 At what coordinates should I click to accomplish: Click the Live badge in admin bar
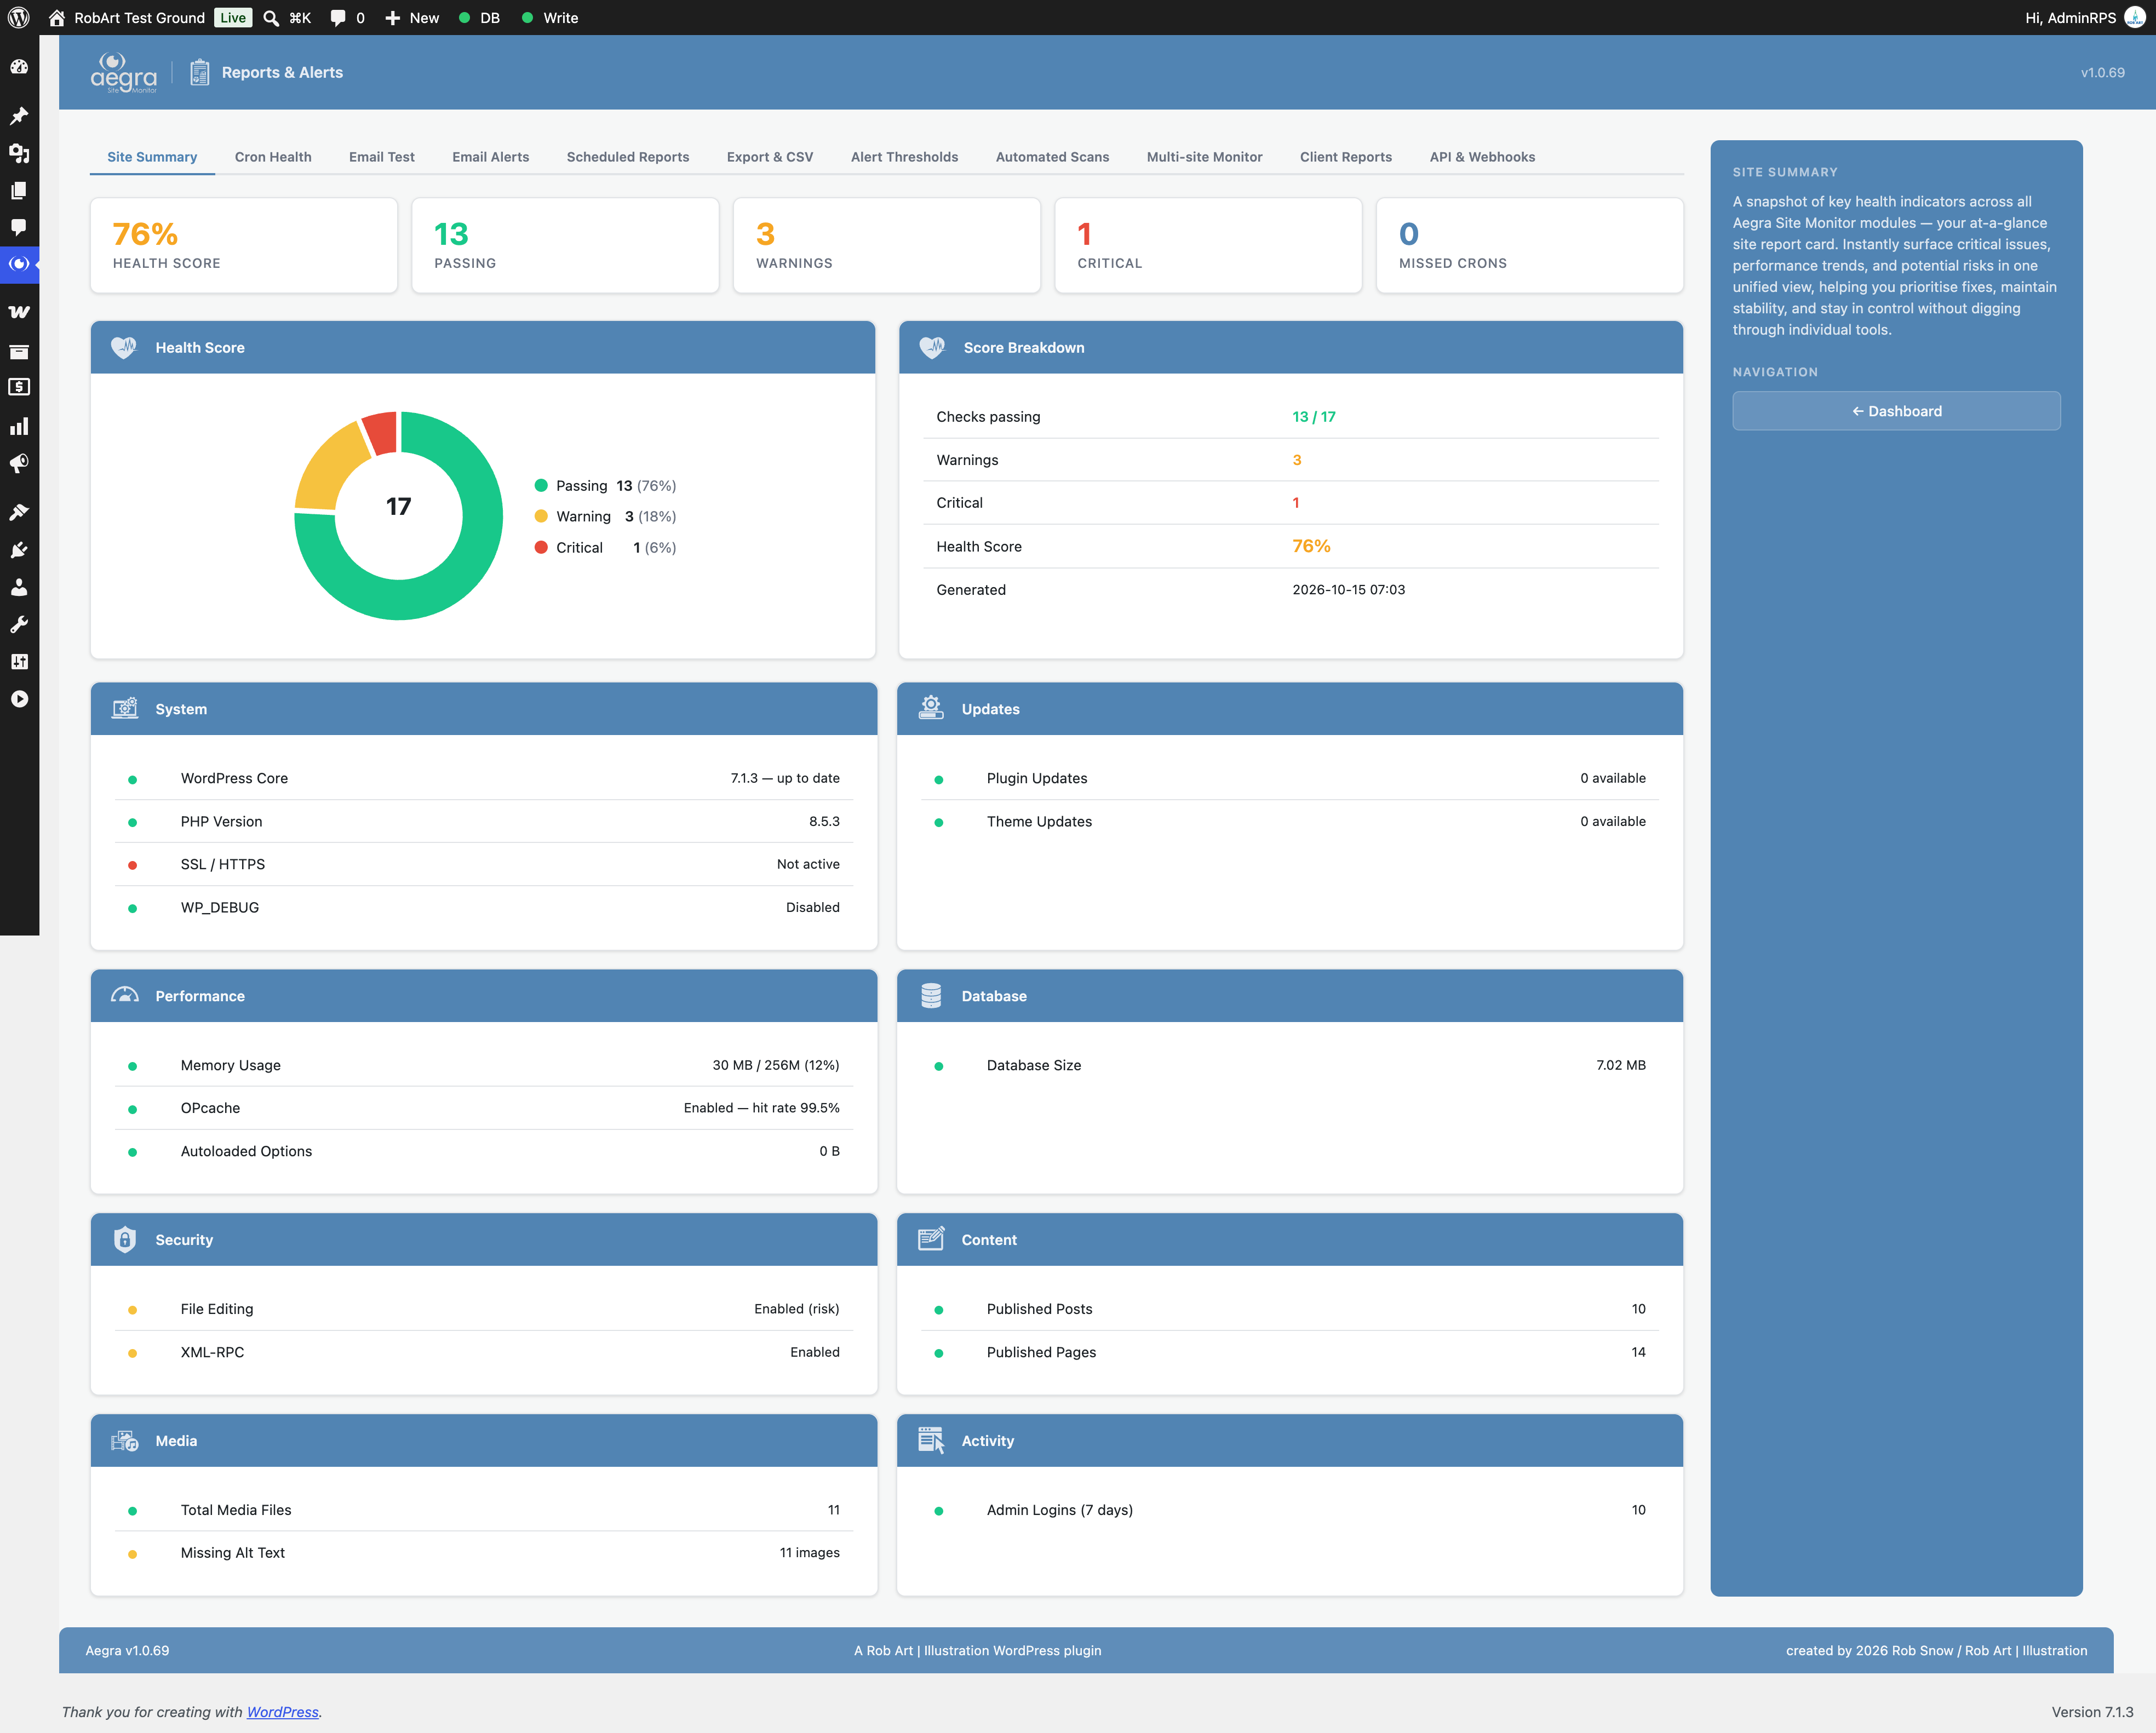[233, 18]
